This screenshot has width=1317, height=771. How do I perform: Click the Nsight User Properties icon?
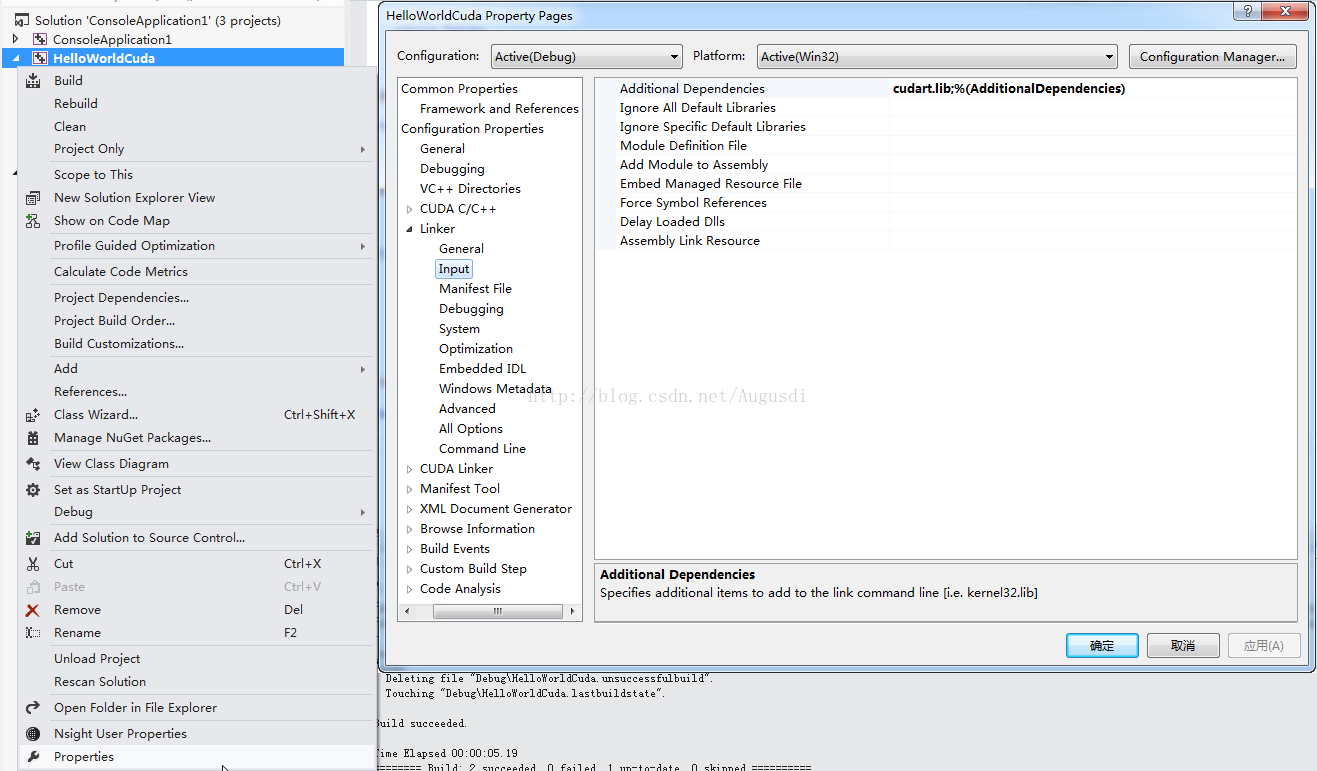click(x=33, y=734)
